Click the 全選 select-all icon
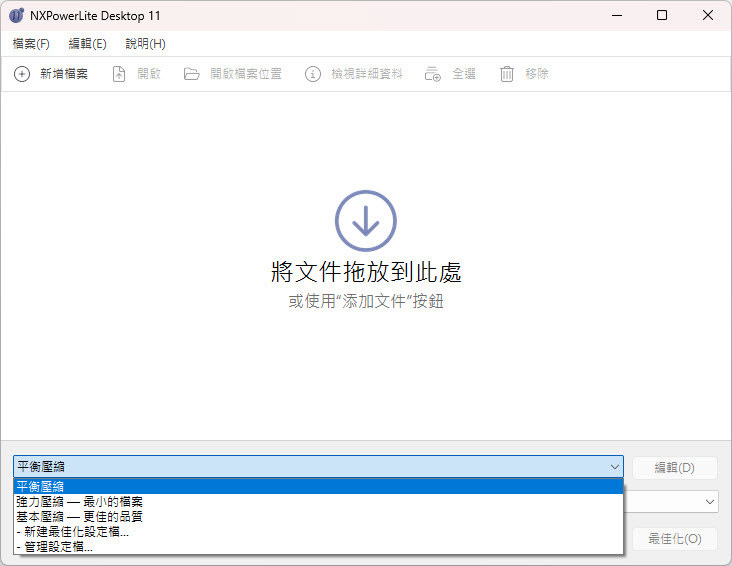The image size is (732, 566). (433, 74)
